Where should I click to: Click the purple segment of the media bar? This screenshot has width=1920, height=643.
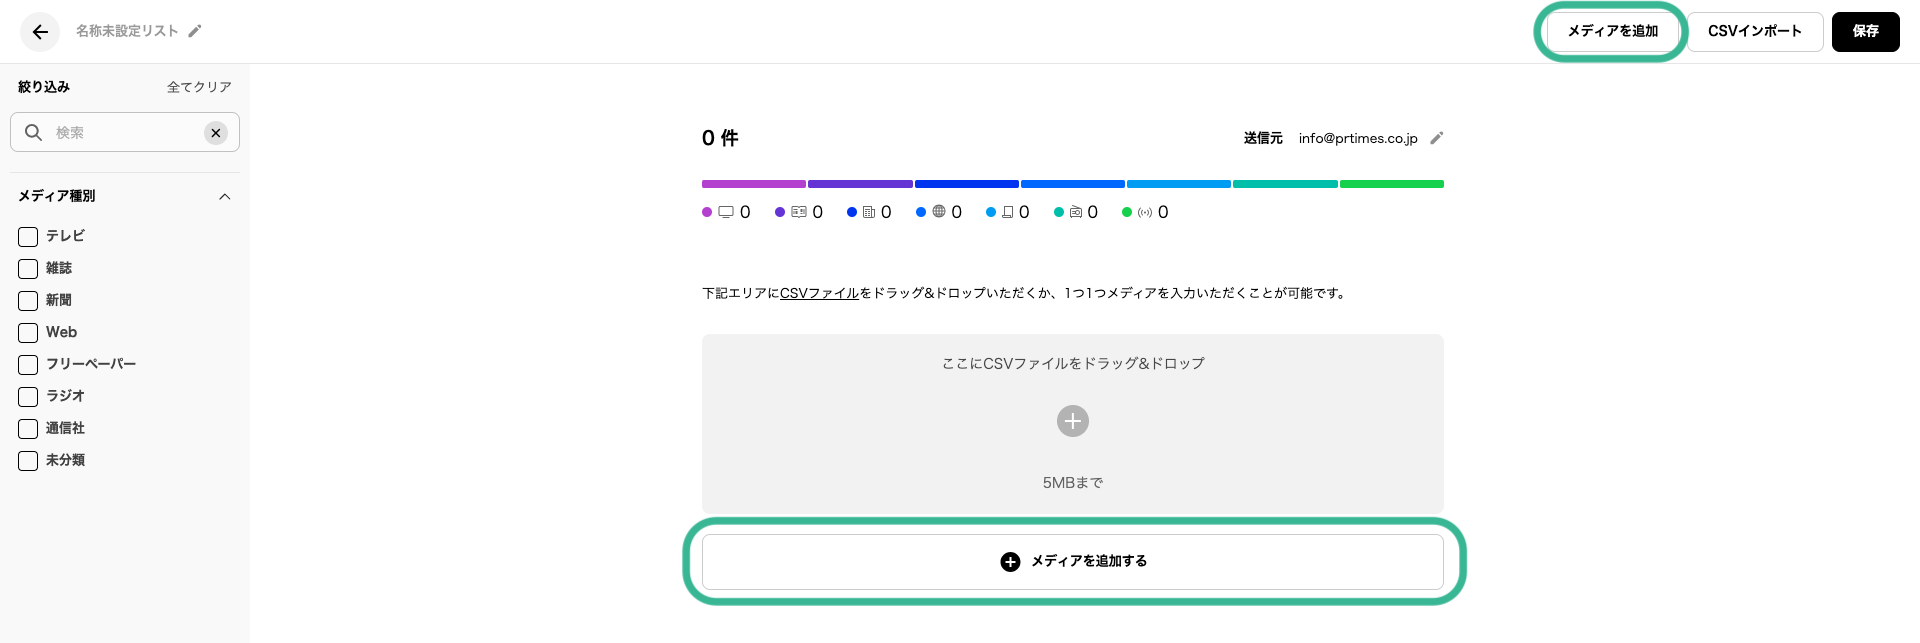tap(754, 184)
